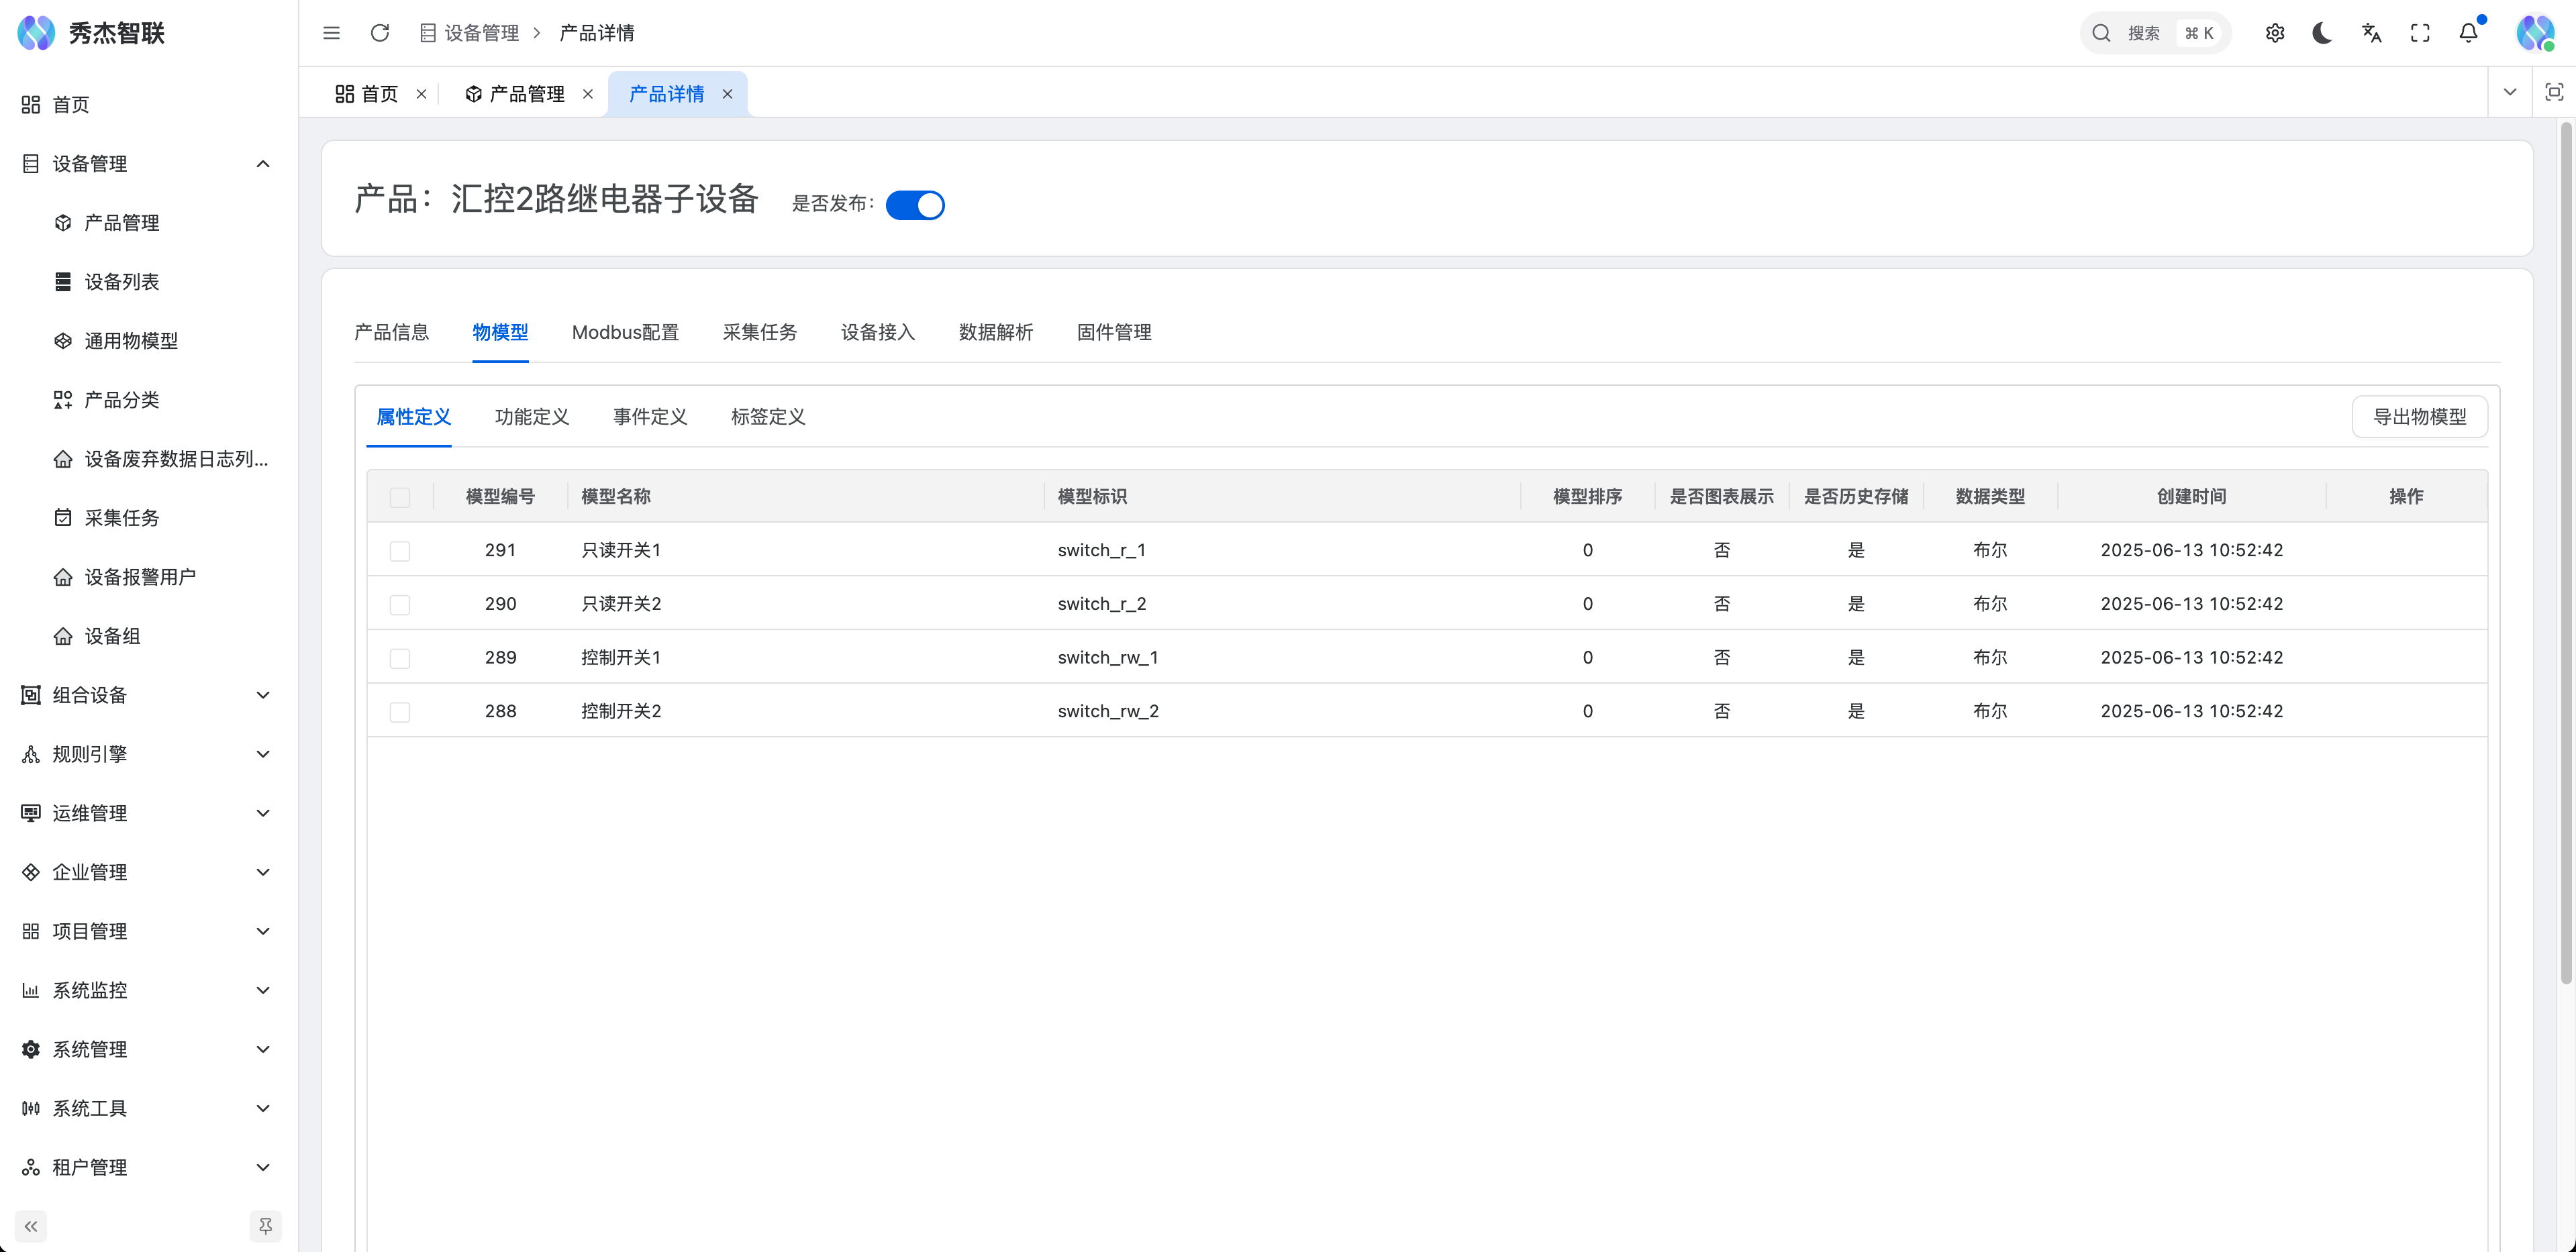Image resolution: width=2576 pixels, height=1252 pixels.
Task: Open the notification bell
Action: (2468, 32)
